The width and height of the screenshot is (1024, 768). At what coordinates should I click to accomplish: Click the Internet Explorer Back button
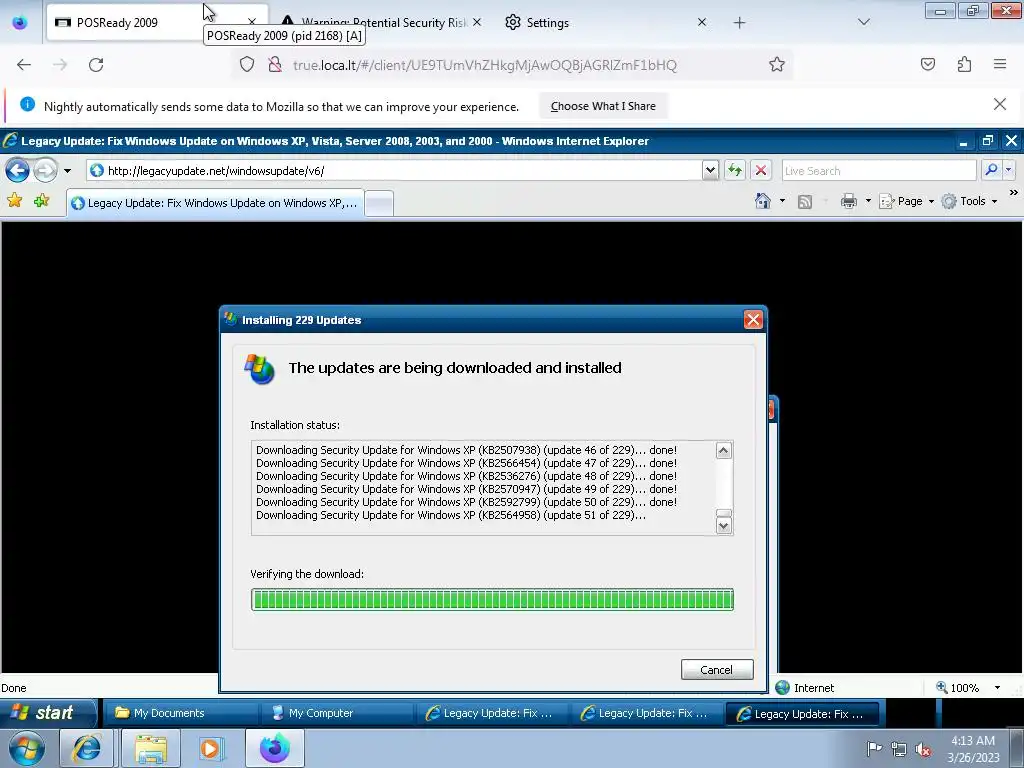click(x=18, y=171)
